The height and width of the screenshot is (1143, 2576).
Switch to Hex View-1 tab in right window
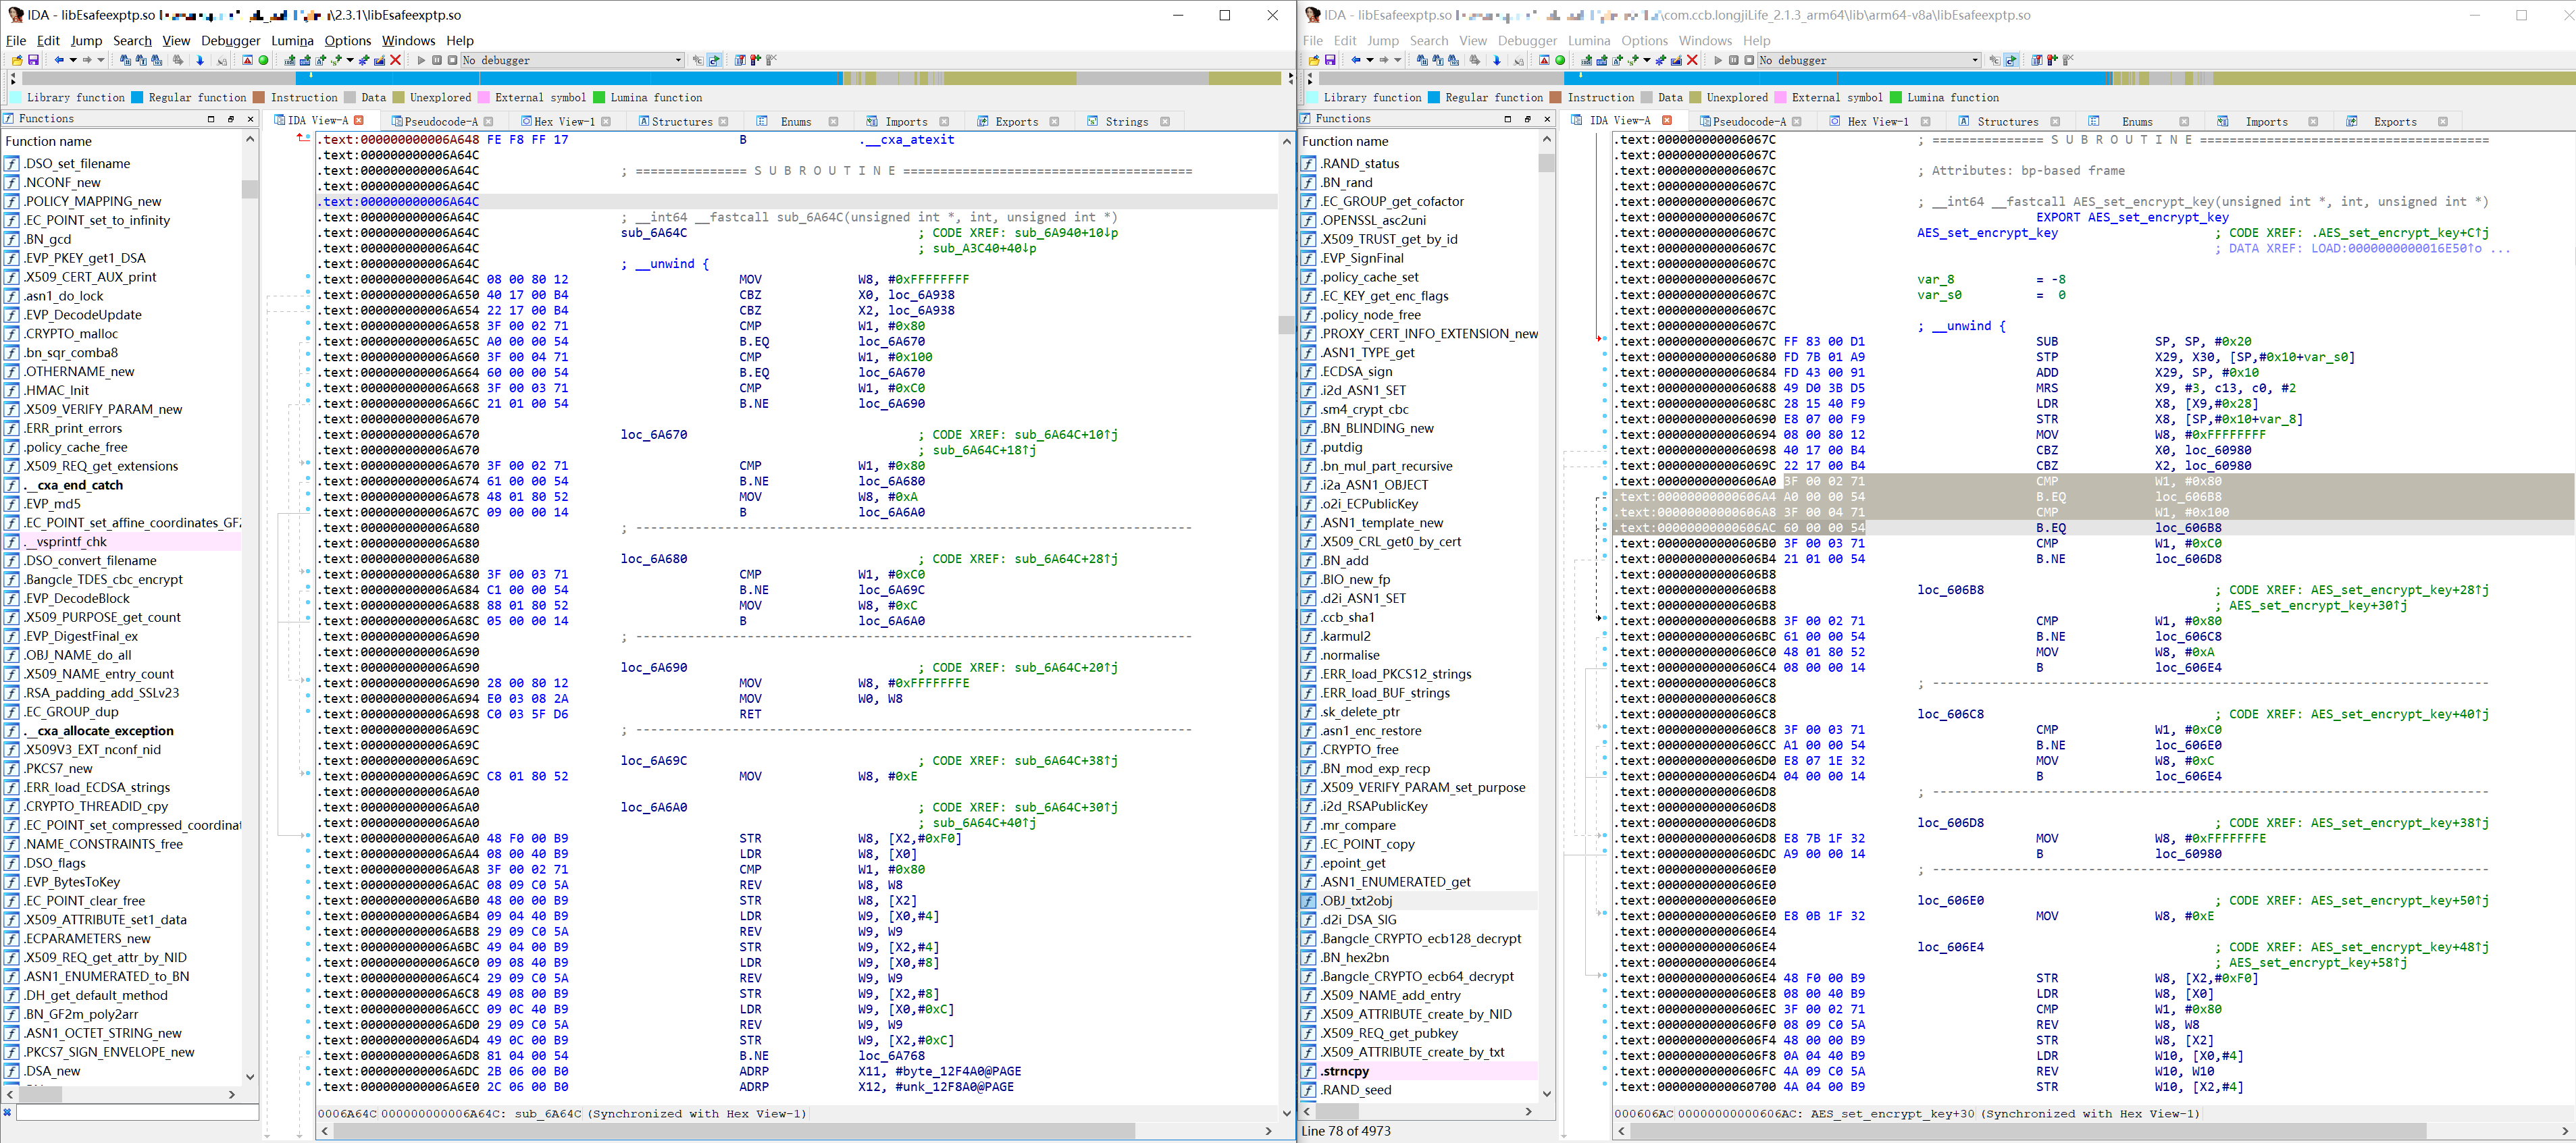pyautogui.click(x=1877, y=121)
